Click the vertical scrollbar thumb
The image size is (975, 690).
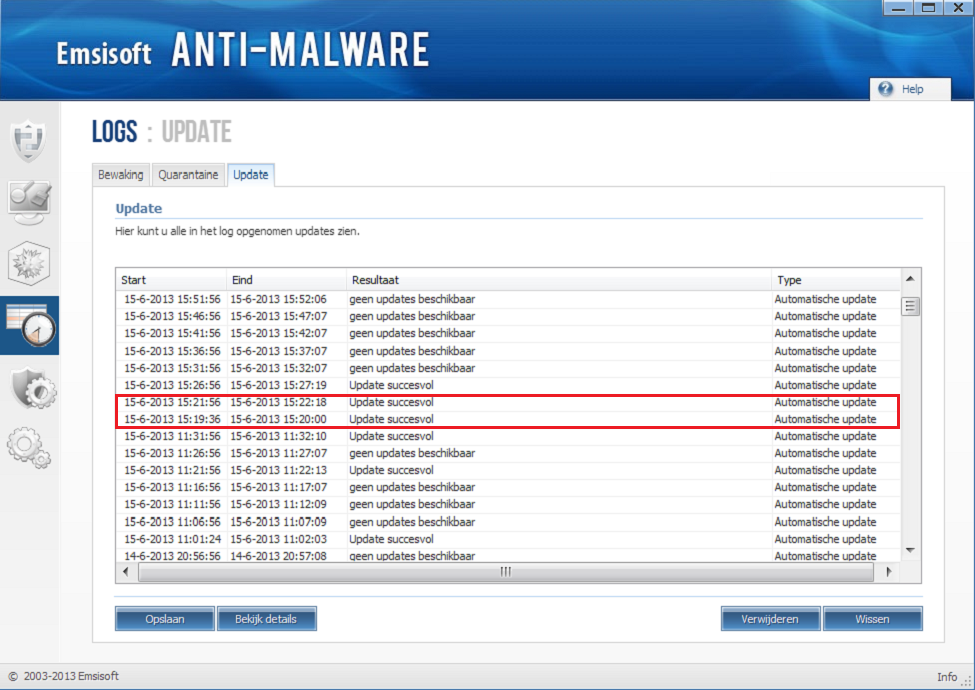click(910, 306)
